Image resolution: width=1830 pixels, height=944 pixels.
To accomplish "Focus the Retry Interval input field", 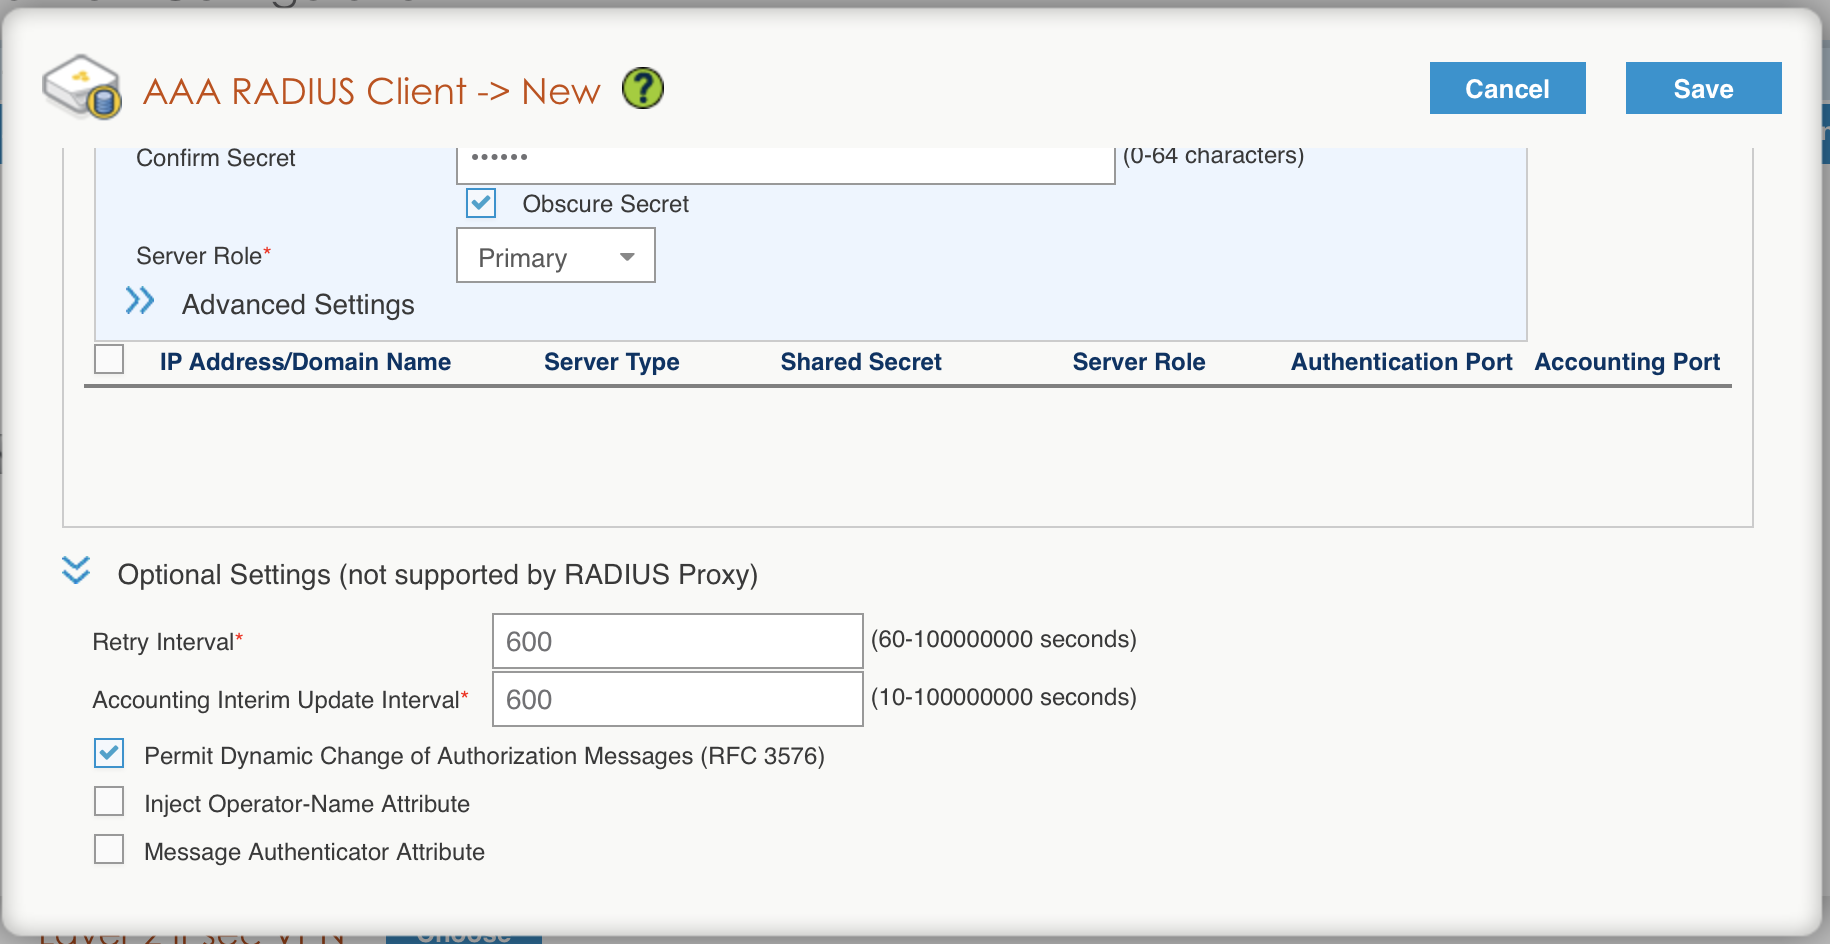I will point(677,641).
